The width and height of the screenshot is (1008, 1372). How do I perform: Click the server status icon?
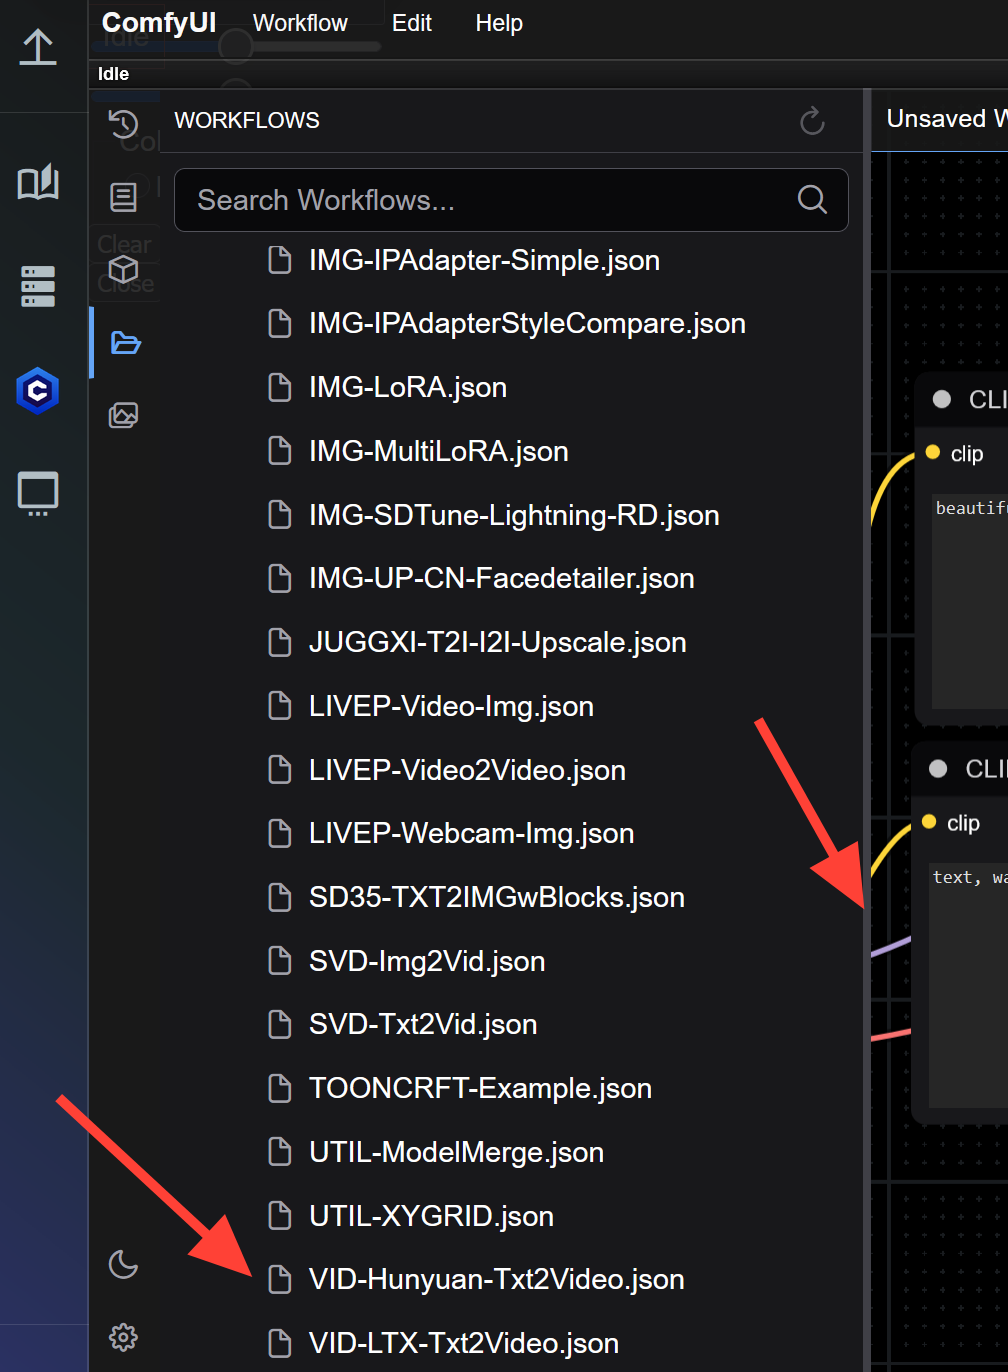pyautogui.click(x=37, y=286)
